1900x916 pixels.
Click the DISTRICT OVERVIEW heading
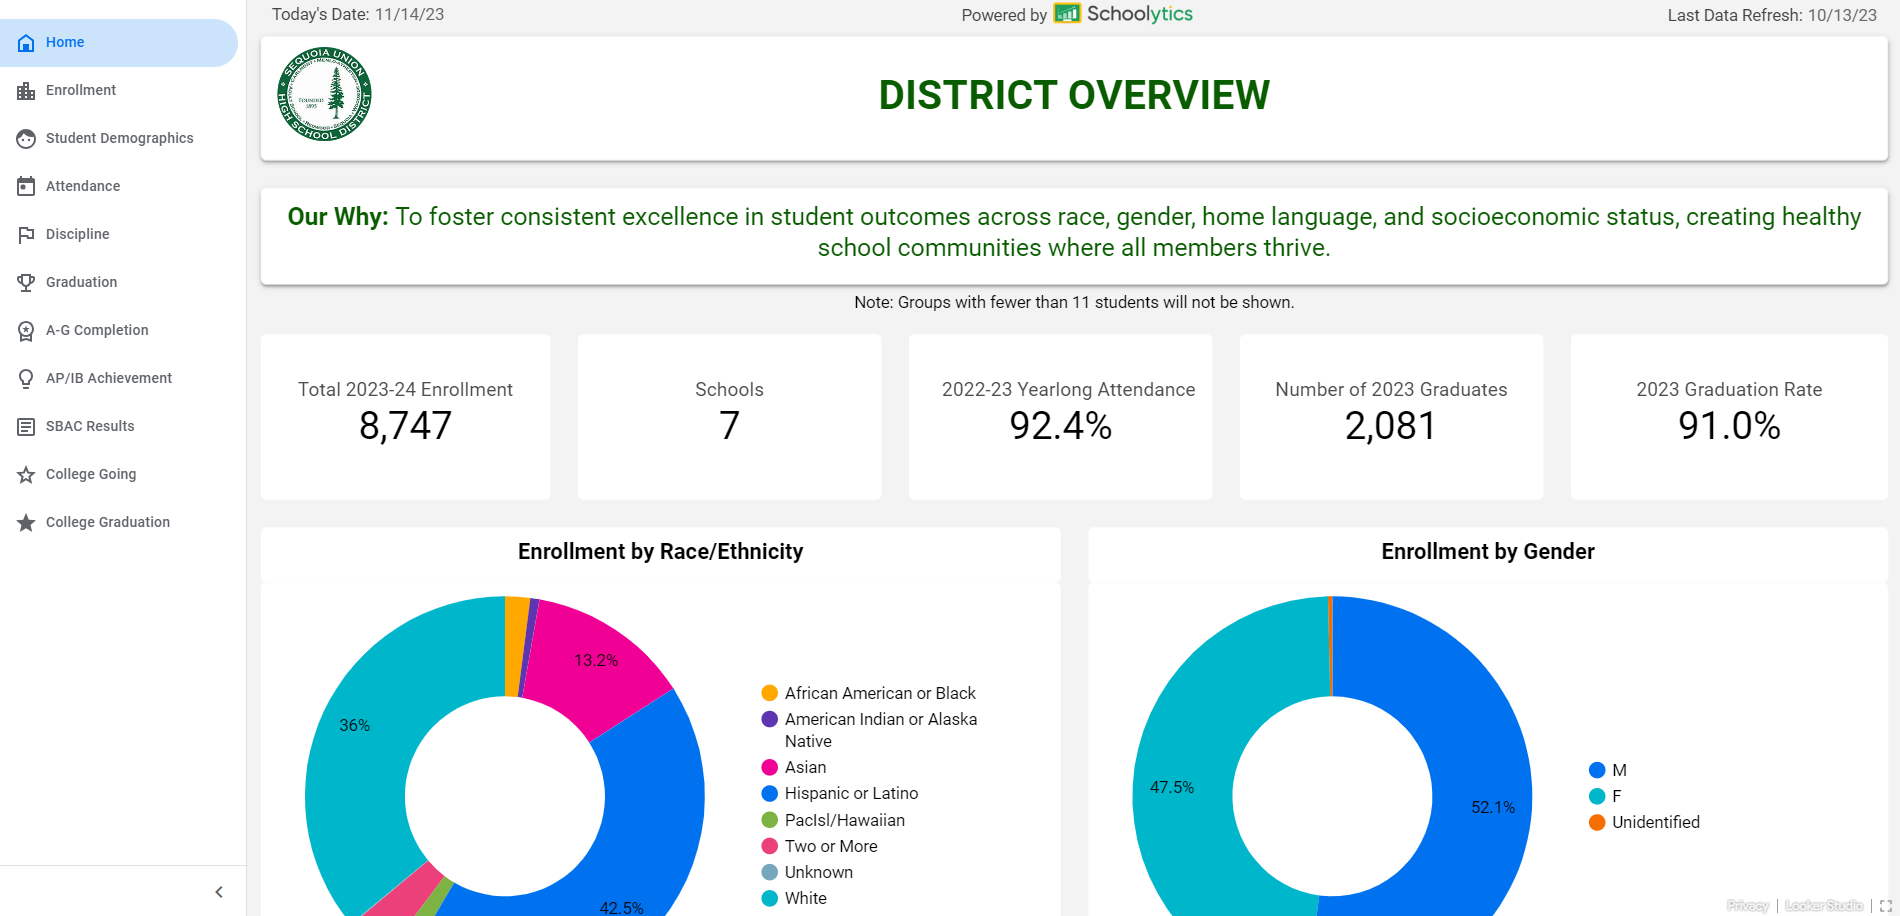(1074, 96)
